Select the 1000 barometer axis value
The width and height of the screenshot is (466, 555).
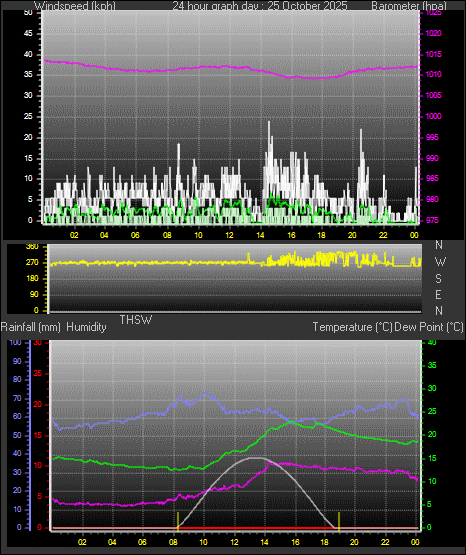click(x=433, y=116)
